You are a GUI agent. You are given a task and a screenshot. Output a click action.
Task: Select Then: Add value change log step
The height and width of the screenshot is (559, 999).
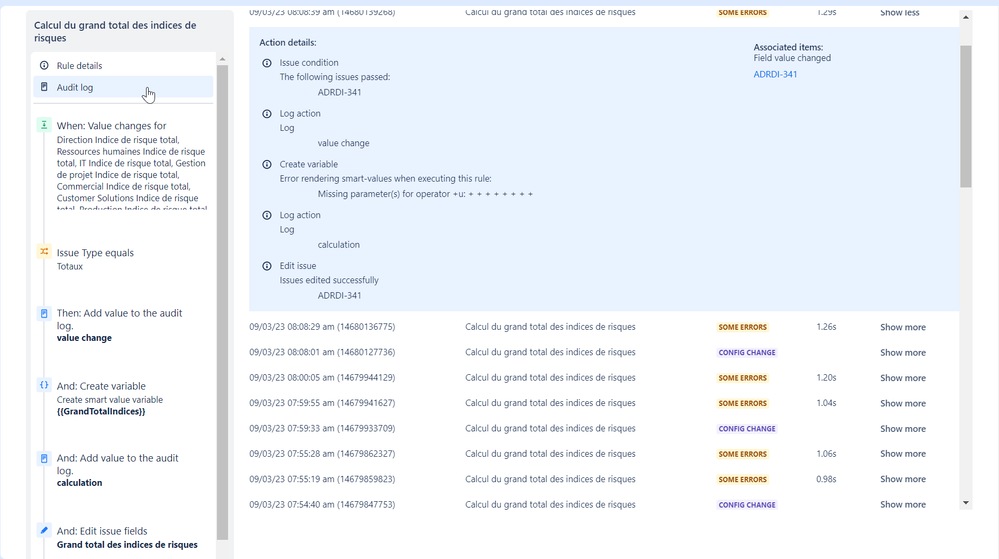(x=125, y=325)
